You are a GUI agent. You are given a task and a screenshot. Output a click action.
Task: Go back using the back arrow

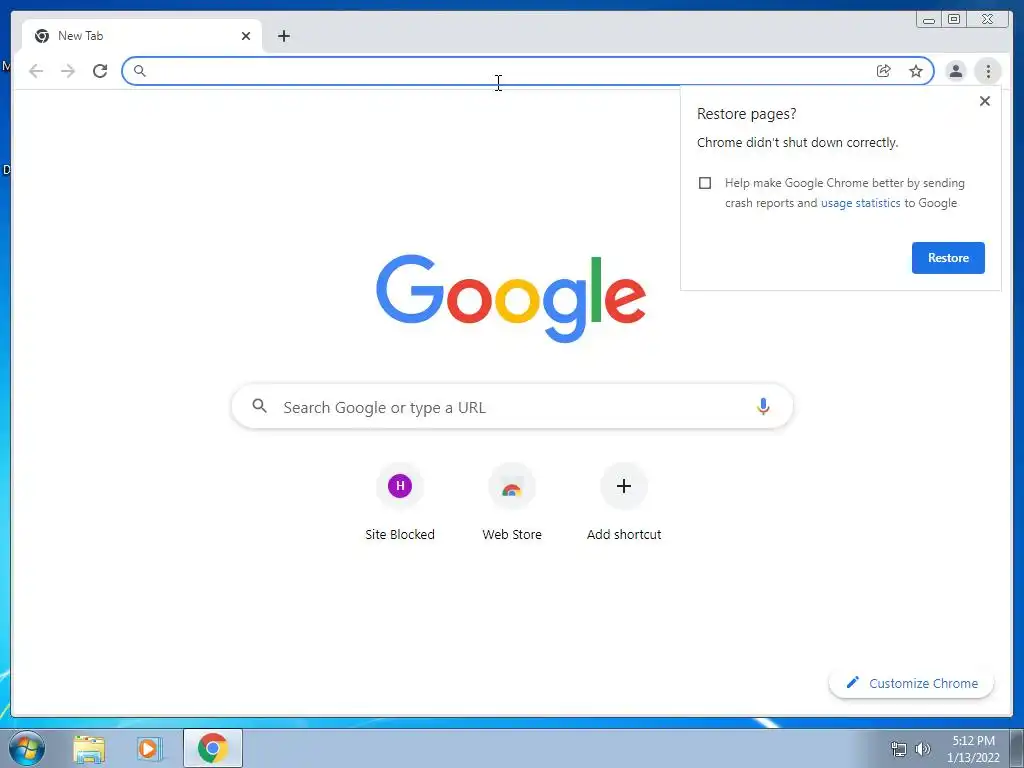pyautogui.click(x=36, y=71)
